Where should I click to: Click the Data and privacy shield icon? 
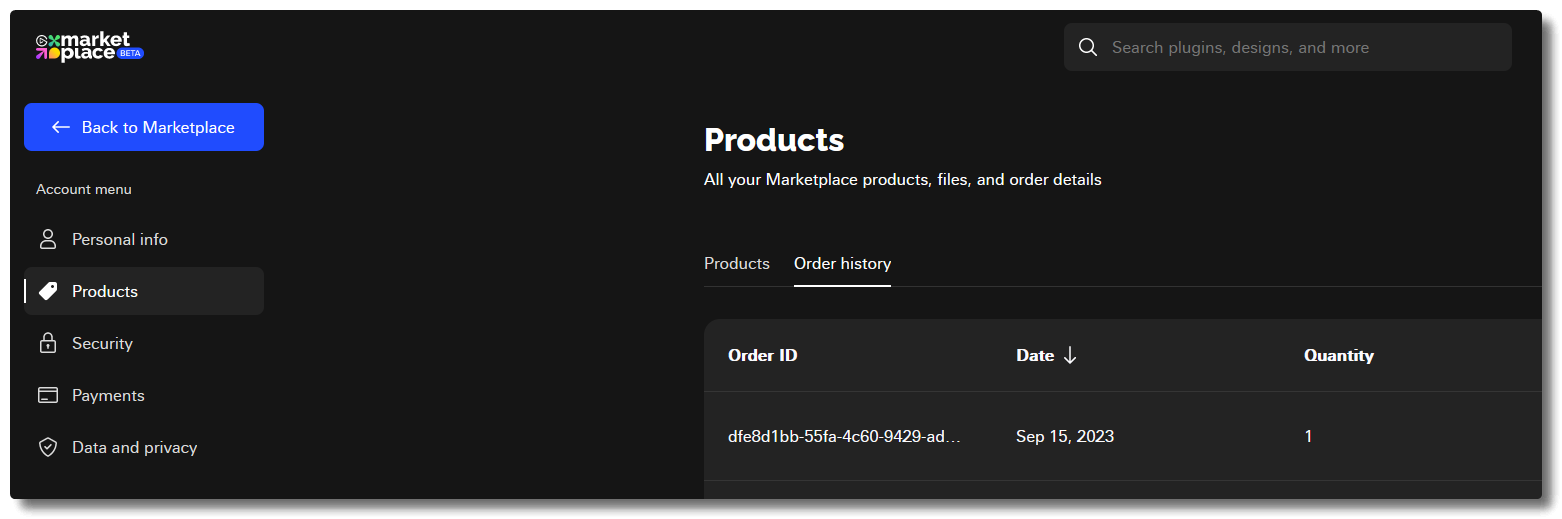point(48,447)
